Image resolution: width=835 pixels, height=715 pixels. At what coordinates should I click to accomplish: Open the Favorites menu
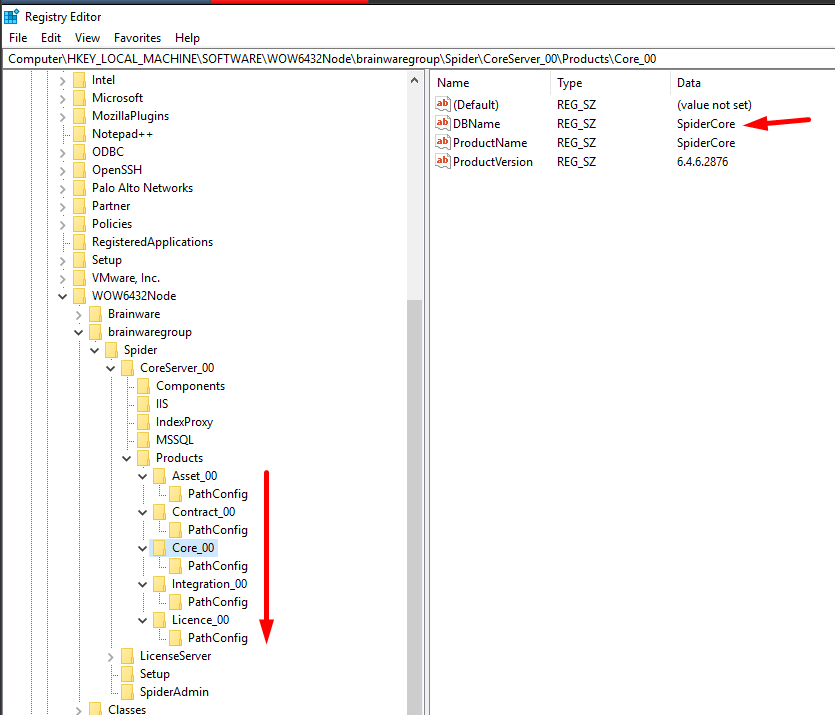(x=137, y=38)
